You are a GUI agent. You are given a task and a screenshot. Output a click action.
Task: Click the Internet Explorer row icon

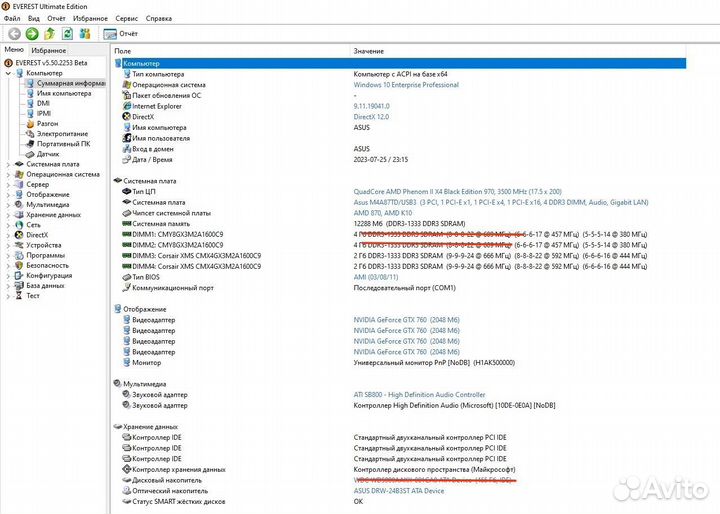click(x=127, y=106)
